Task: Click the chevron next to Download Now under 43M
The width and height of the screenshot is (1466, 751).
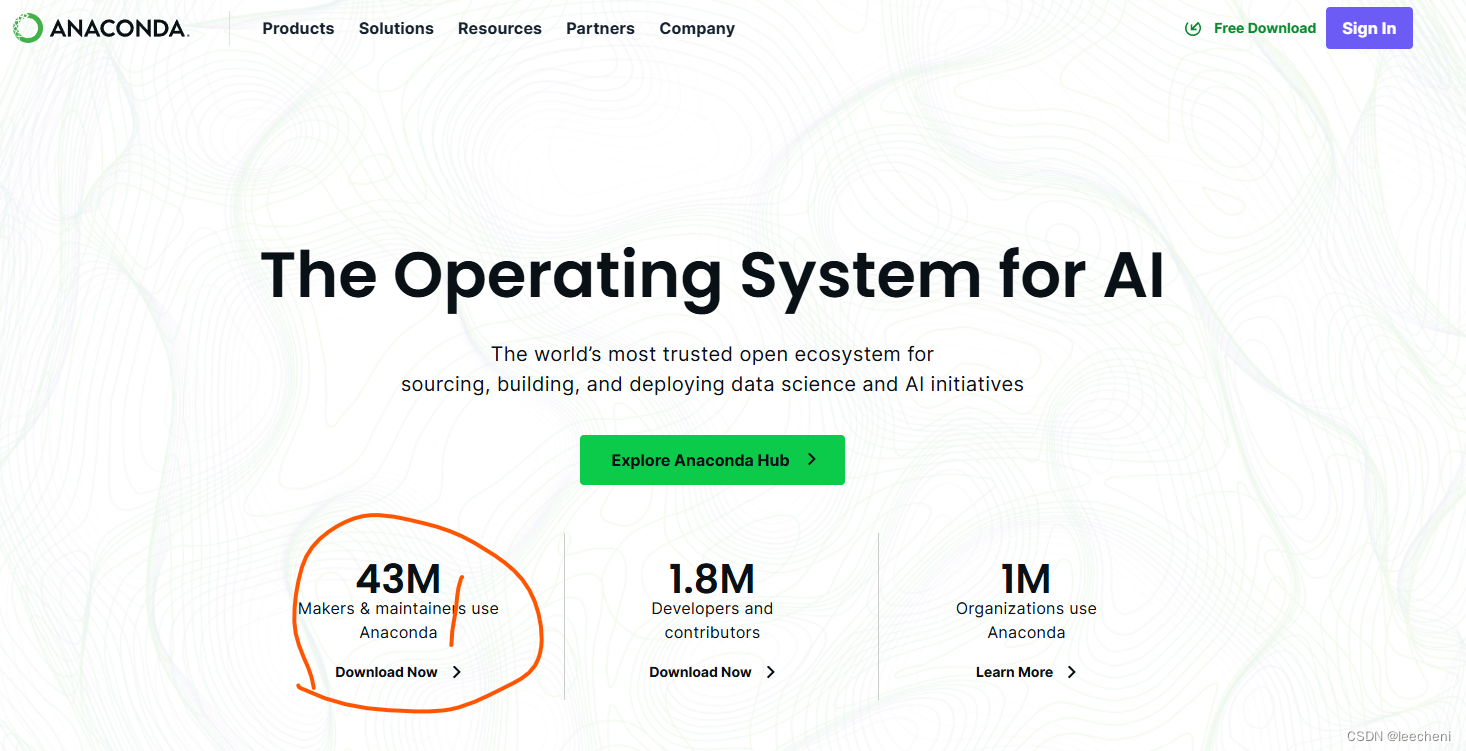Action: click(x=457, y=672)
